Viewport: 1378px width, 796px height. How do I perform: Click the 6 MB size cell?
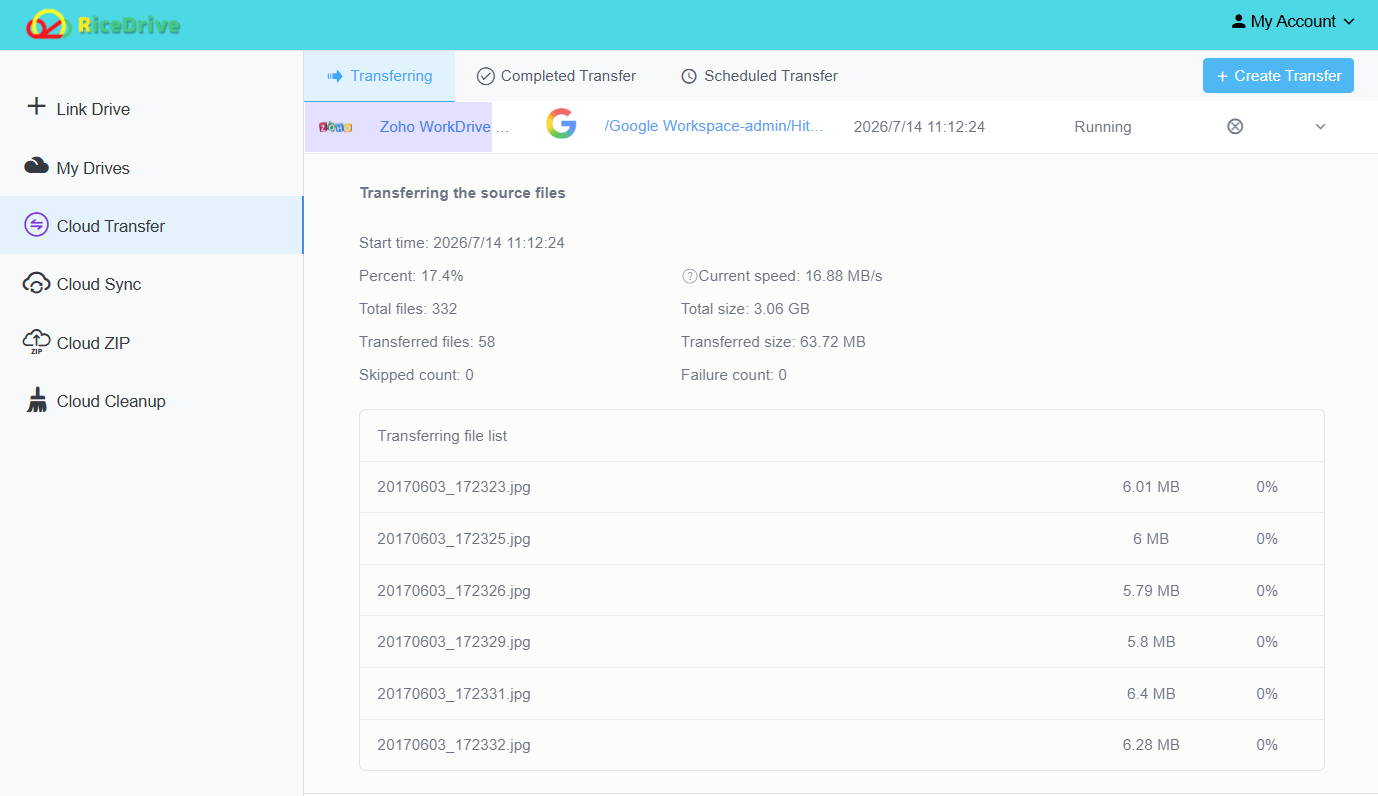pyautogui.click(x=1151, y=539)
